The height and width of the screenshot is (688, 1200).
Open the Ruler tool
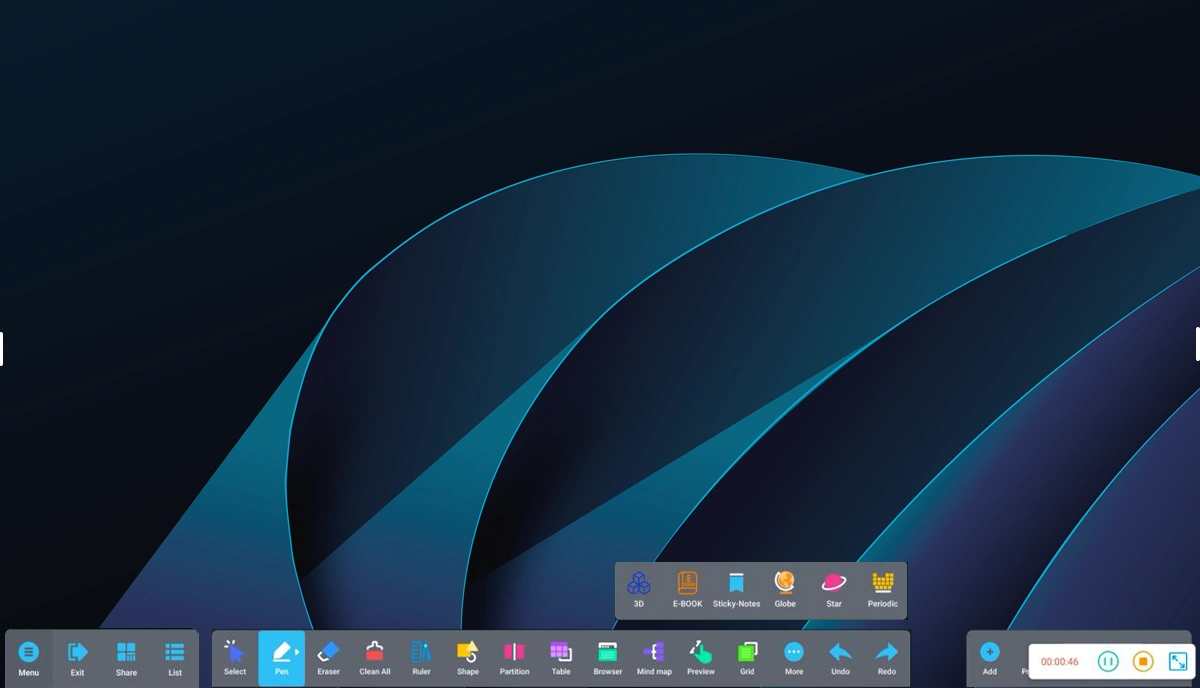pyautogui.click(x=421, y=657)
